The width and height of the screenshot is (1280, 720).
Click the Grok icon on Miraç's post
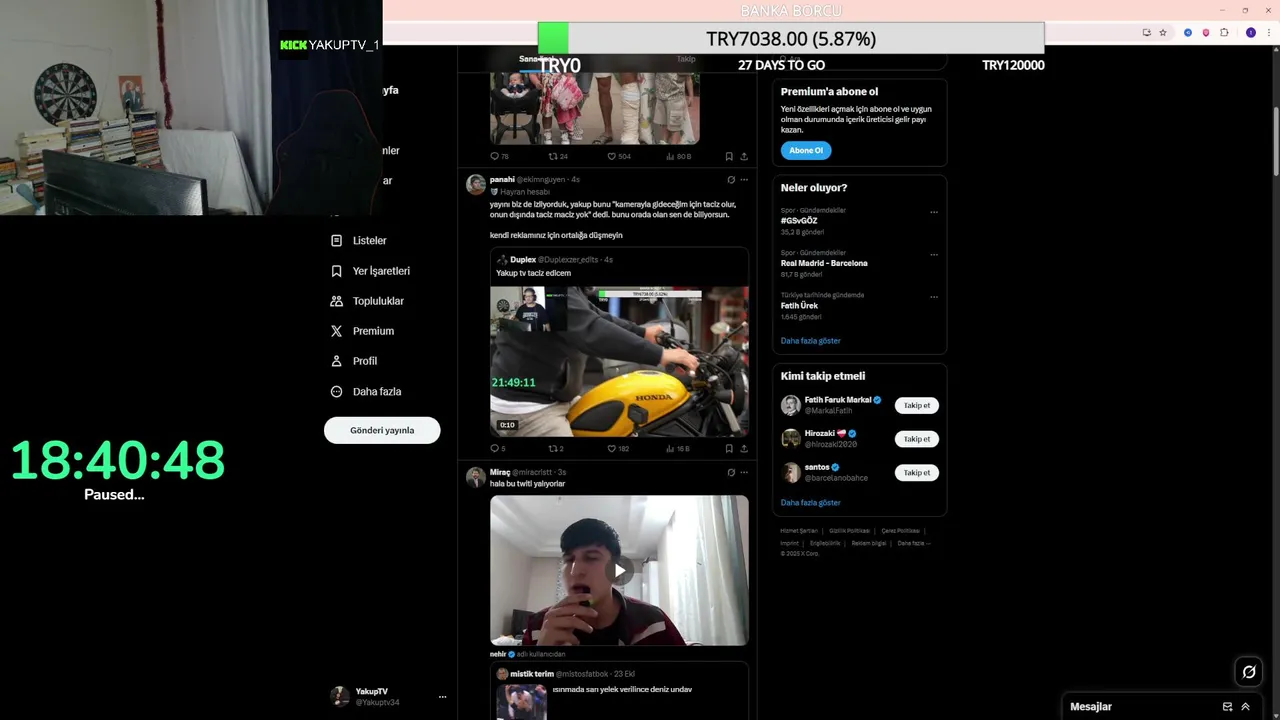point(731,472)
